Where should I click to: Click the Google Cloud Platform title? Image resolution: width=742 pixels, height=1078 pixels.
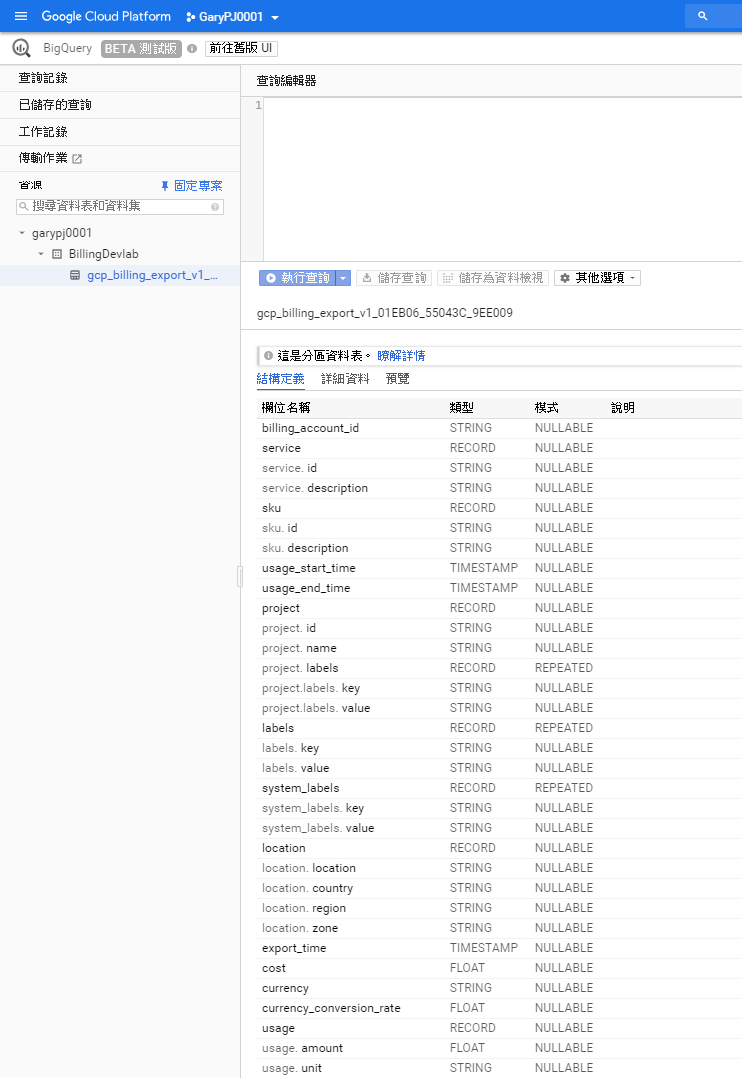[x=106, y=16]
